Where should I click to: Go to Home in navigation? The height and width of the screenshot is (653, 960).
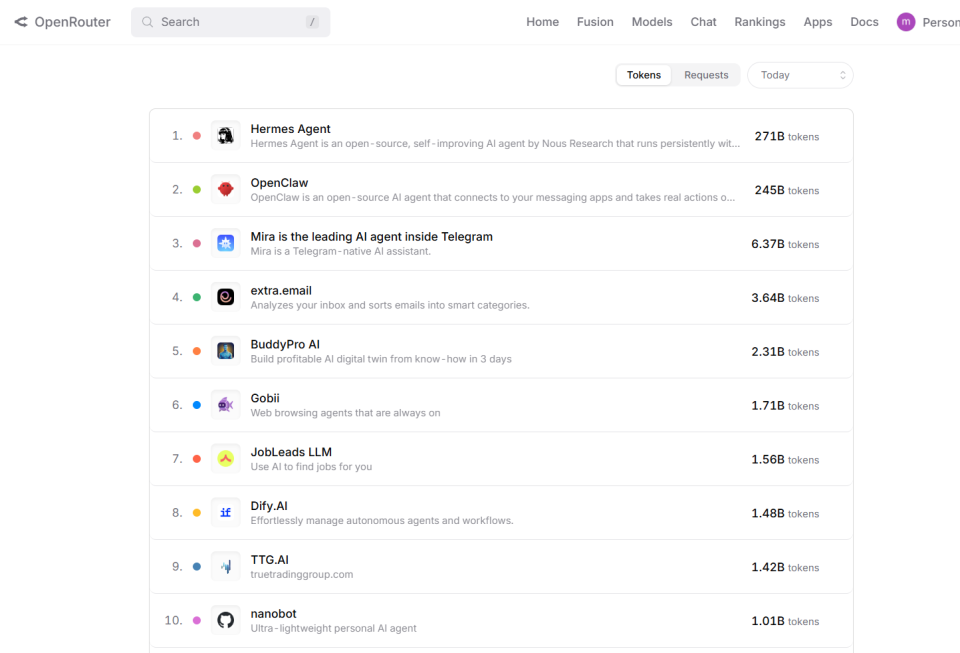pyautogui.click(x=542, y=22)
